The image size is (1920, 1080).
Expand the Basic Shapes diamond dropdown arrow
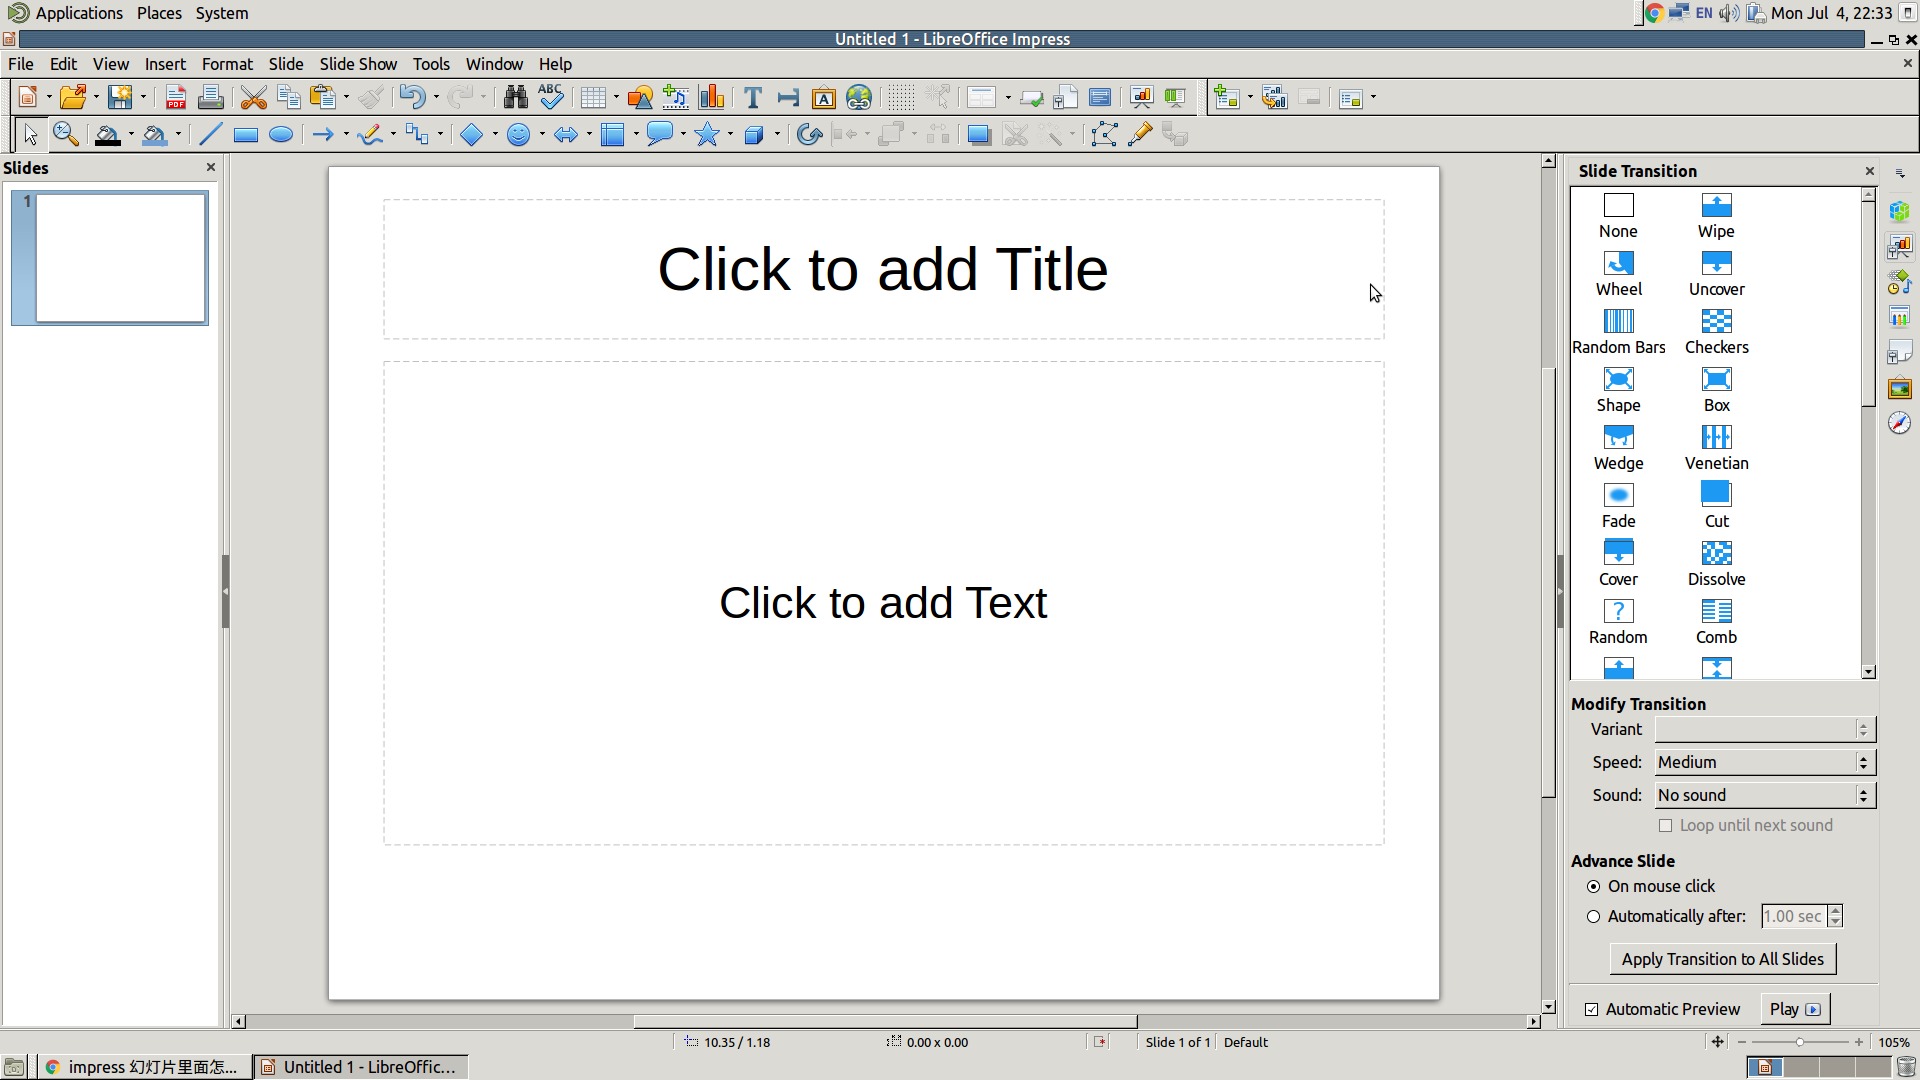coord(495,135)
